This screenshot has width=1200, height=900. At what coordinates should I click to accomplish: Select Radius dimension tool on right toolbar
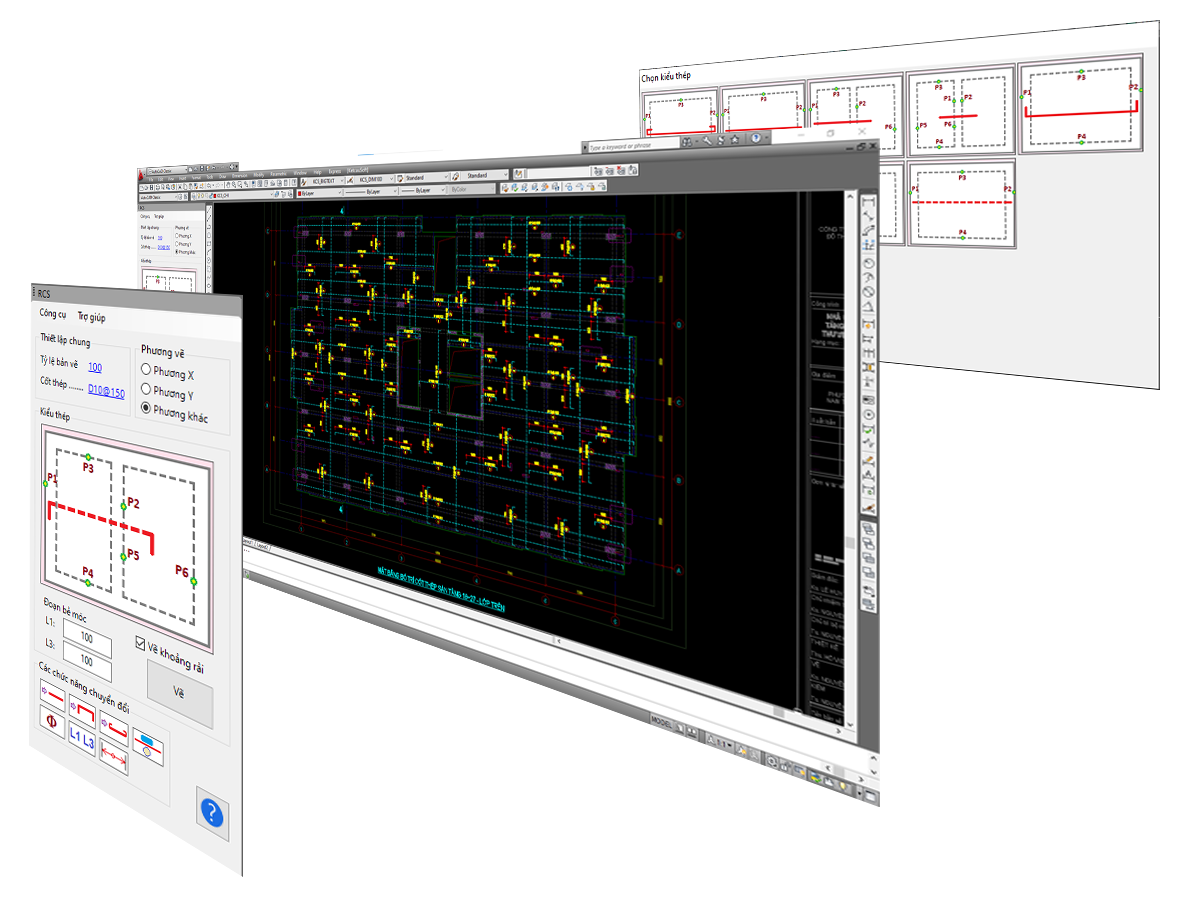tap(868, 263)
